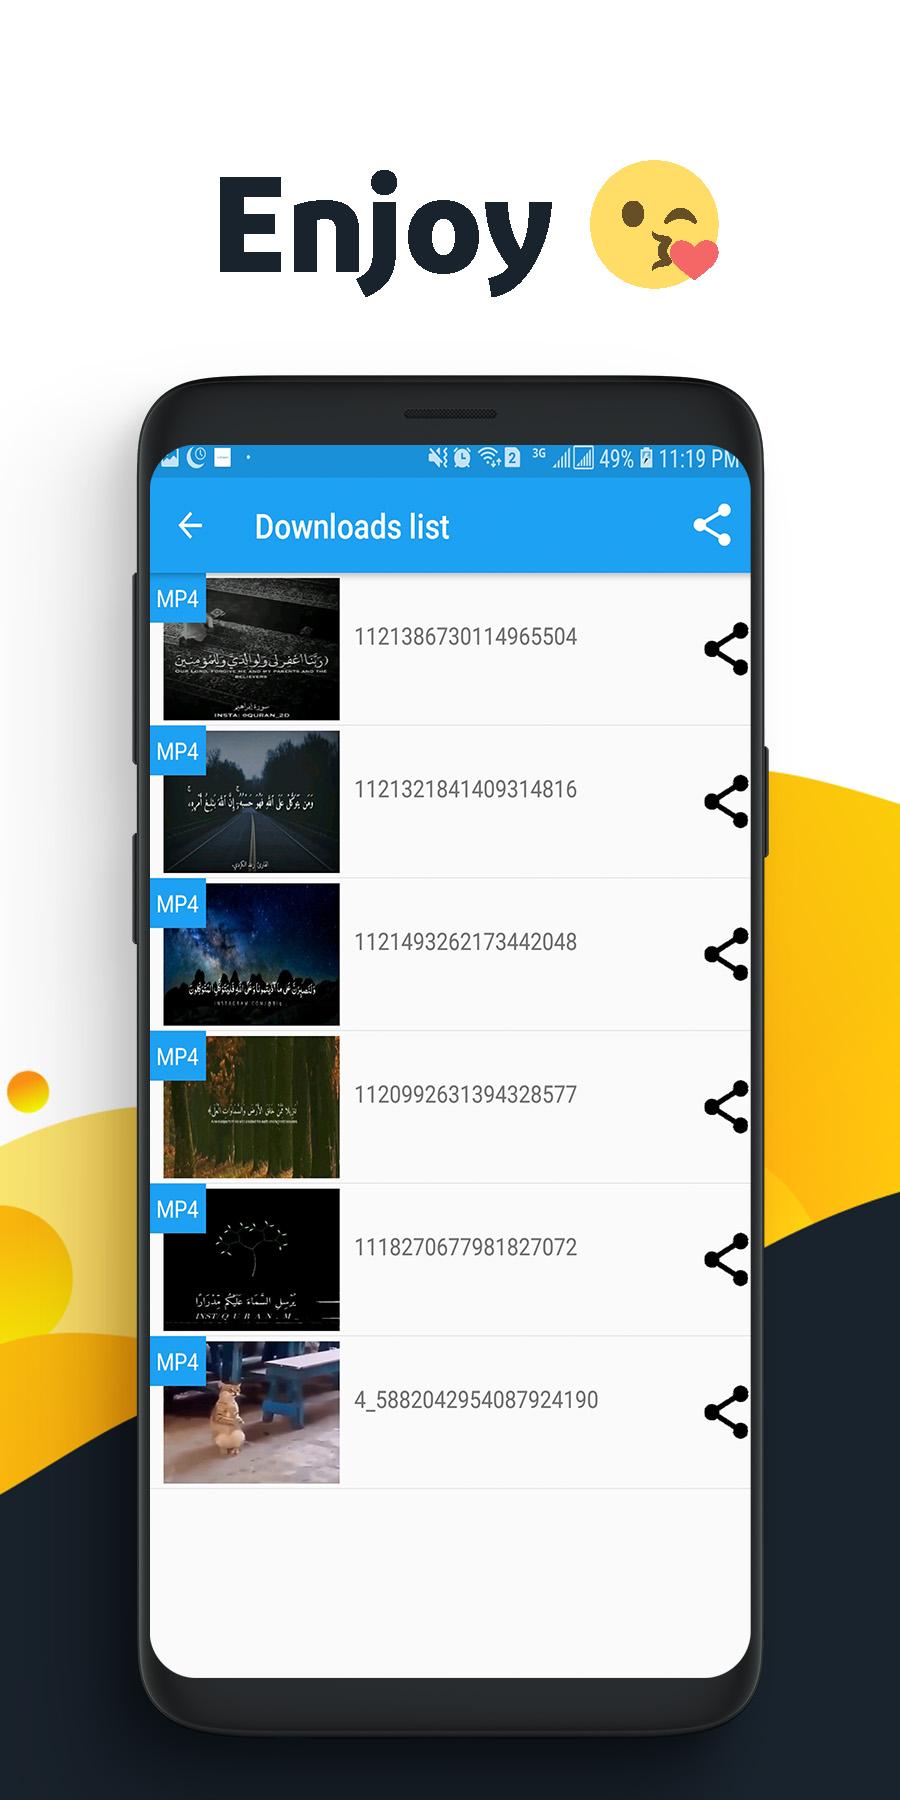The width and height of the screenshot is (900, 1800).
Task: Share video 1121493262173442048
Action: click(x=726, y=954)
